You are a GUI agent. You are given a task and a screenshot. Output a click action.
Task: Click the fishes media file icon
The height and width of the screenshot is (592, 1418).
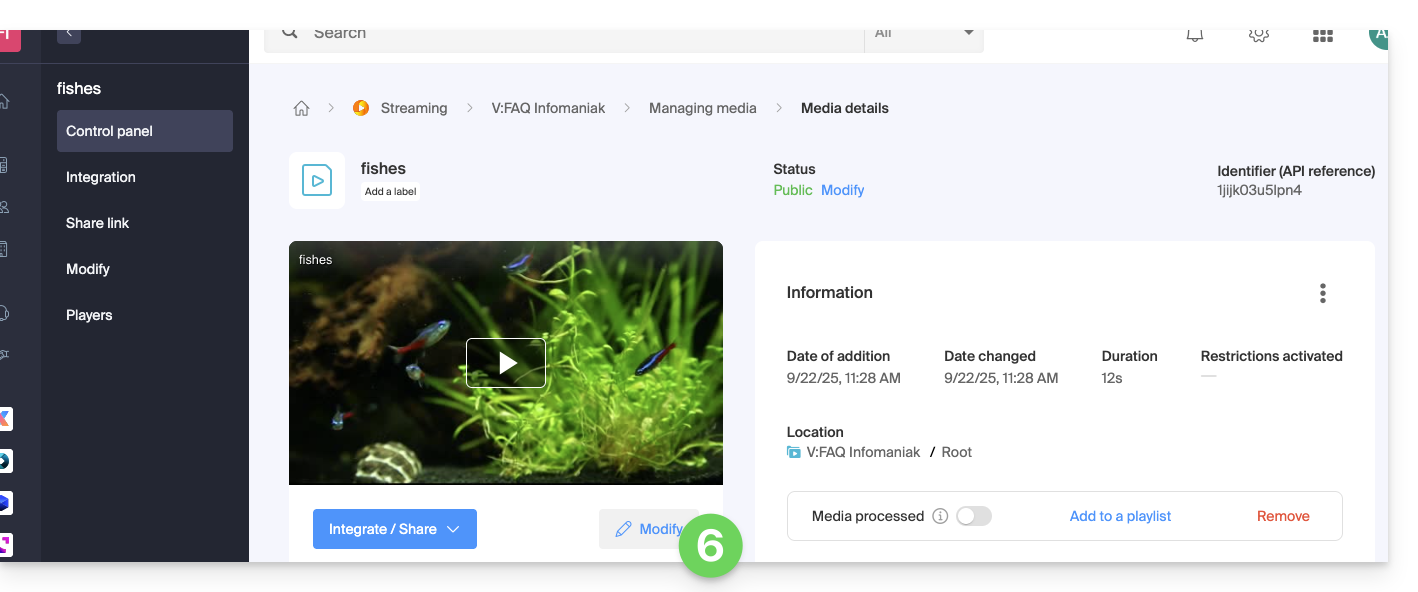point(317,181)
